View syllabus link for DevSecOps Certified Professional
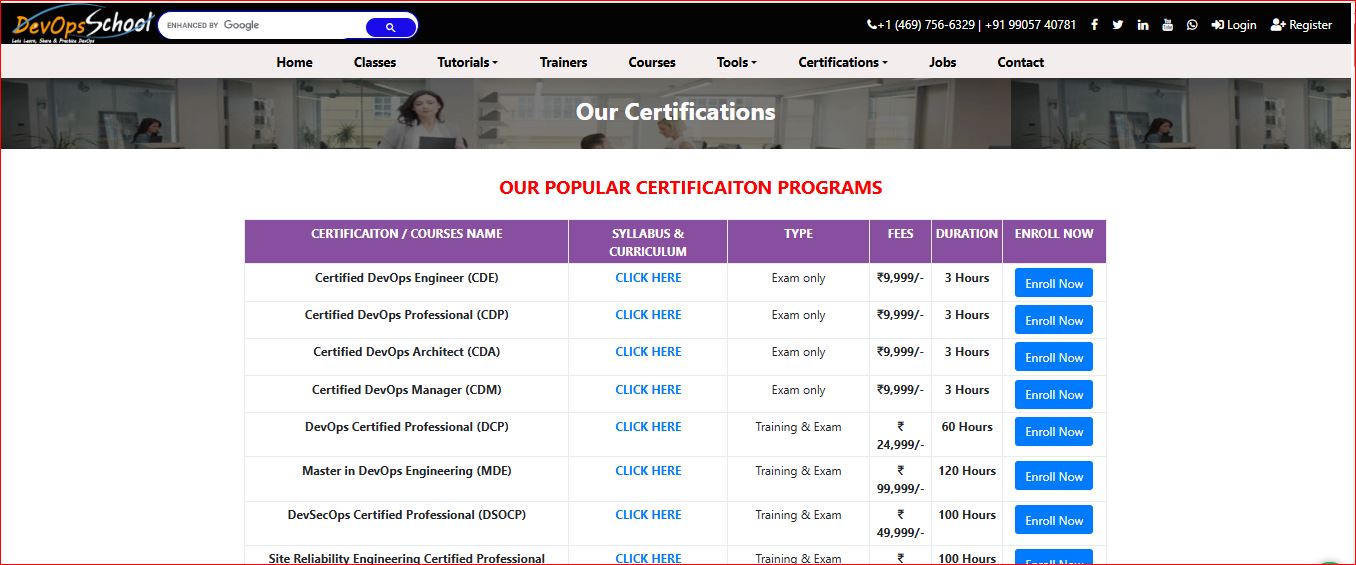The width and height of the screenshot is (1356, 565). 648,515
